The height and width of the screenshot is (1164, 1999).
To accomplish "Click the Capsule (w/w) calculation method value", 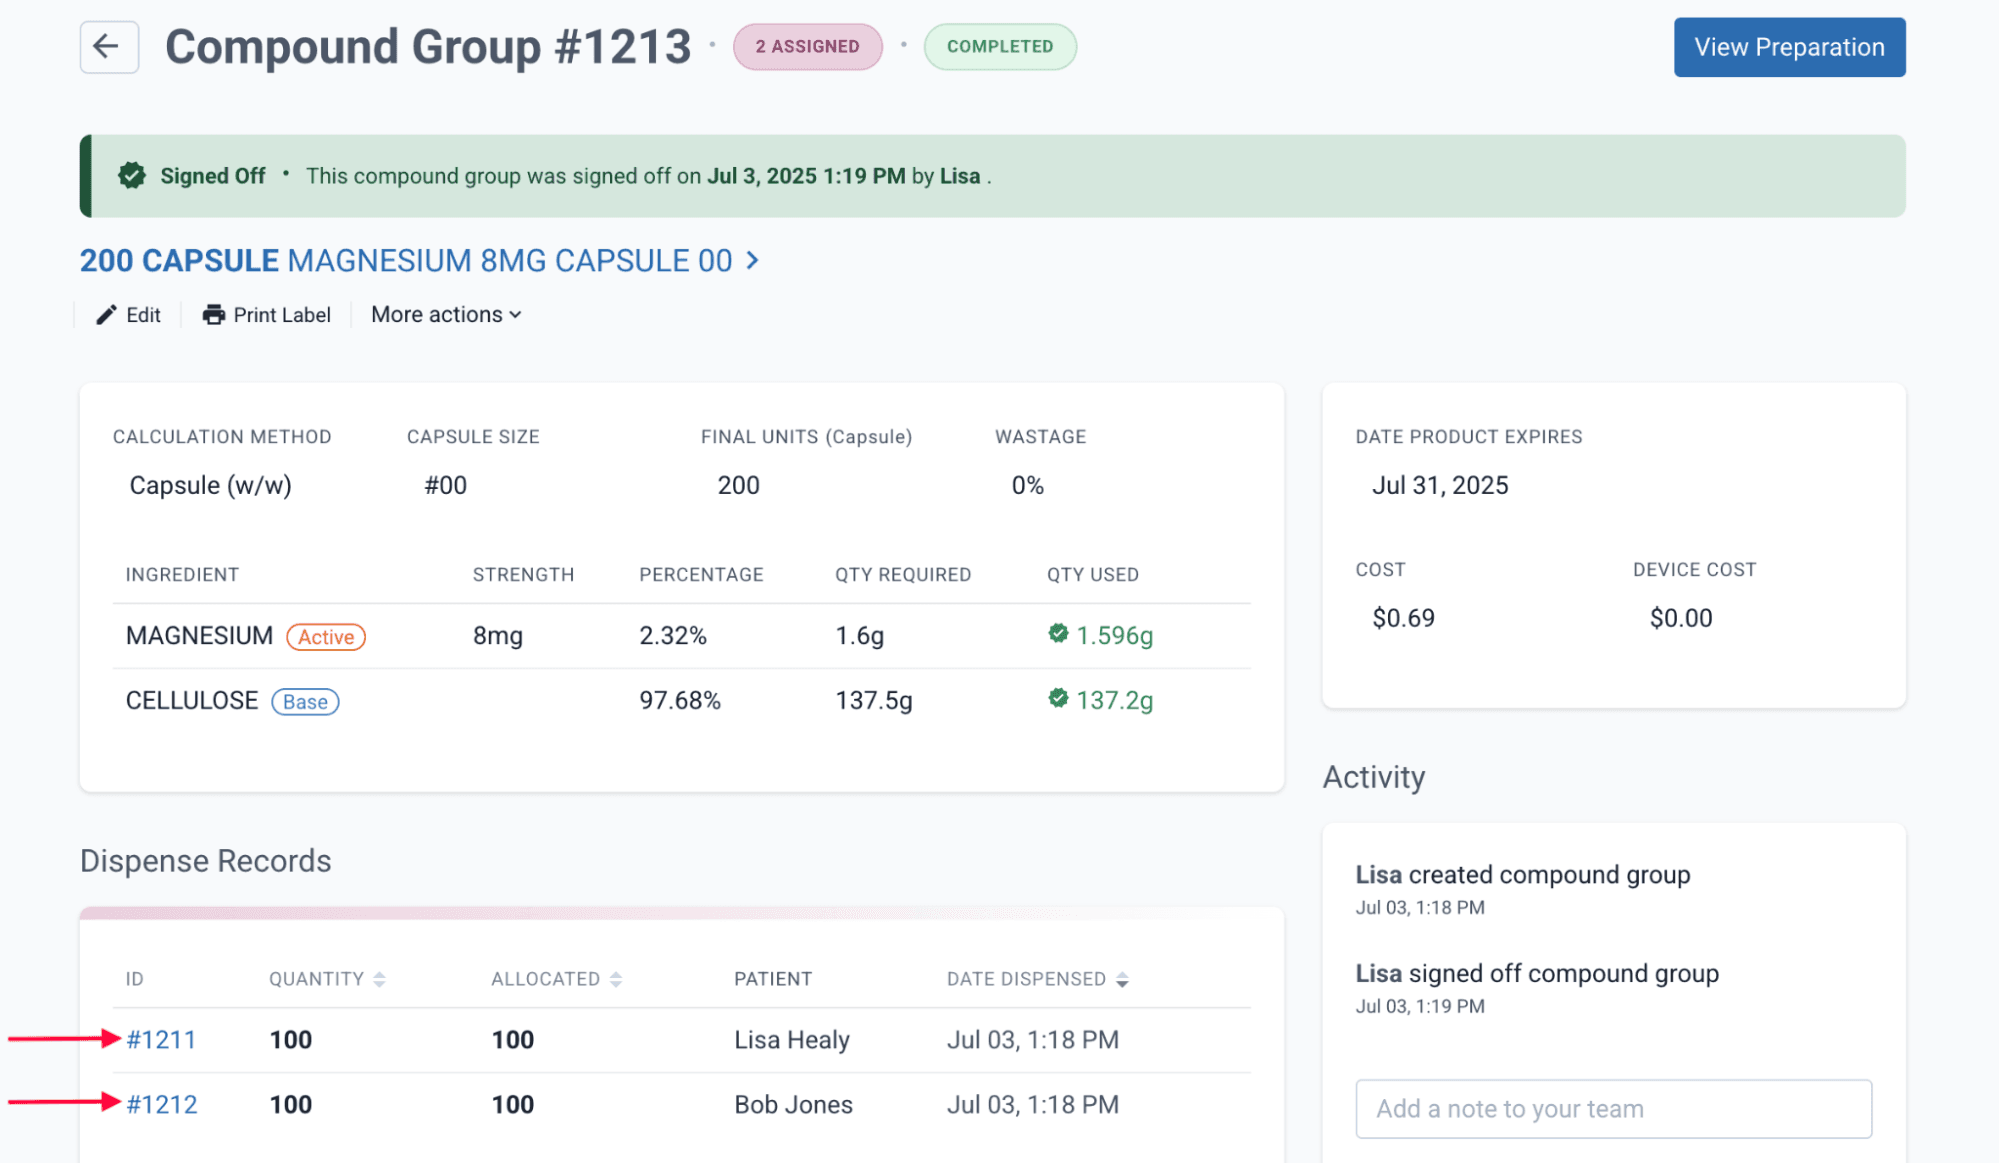I will click(x=211, y=486).
